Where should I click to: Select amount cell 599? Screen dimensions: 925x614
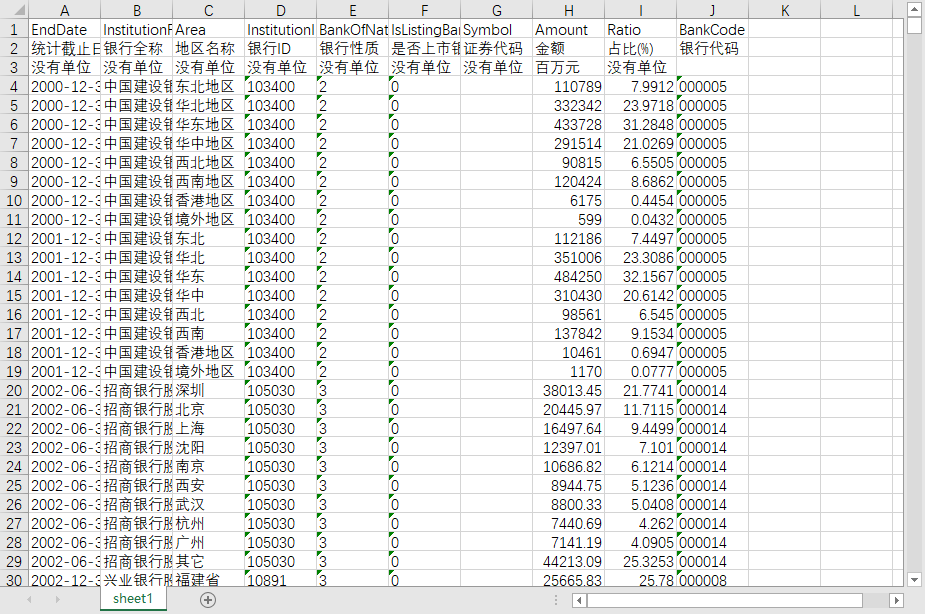click(569, 219)
